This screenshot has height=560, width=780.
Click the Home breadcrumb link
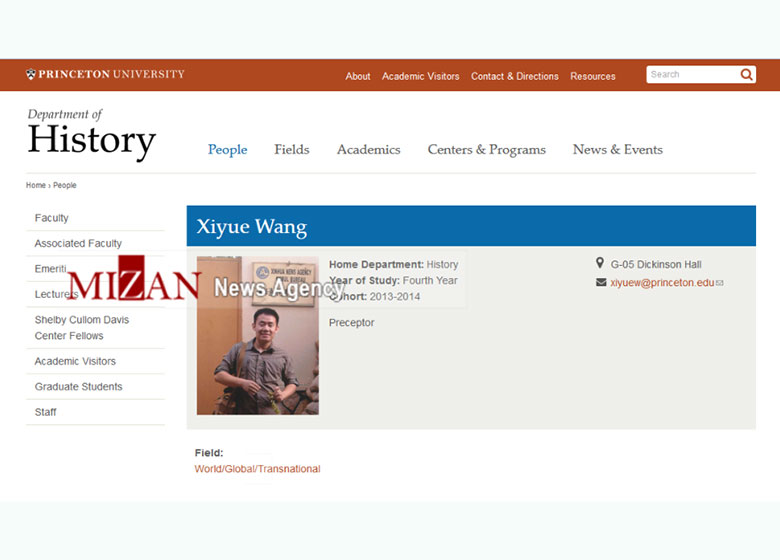coord(36,185)
